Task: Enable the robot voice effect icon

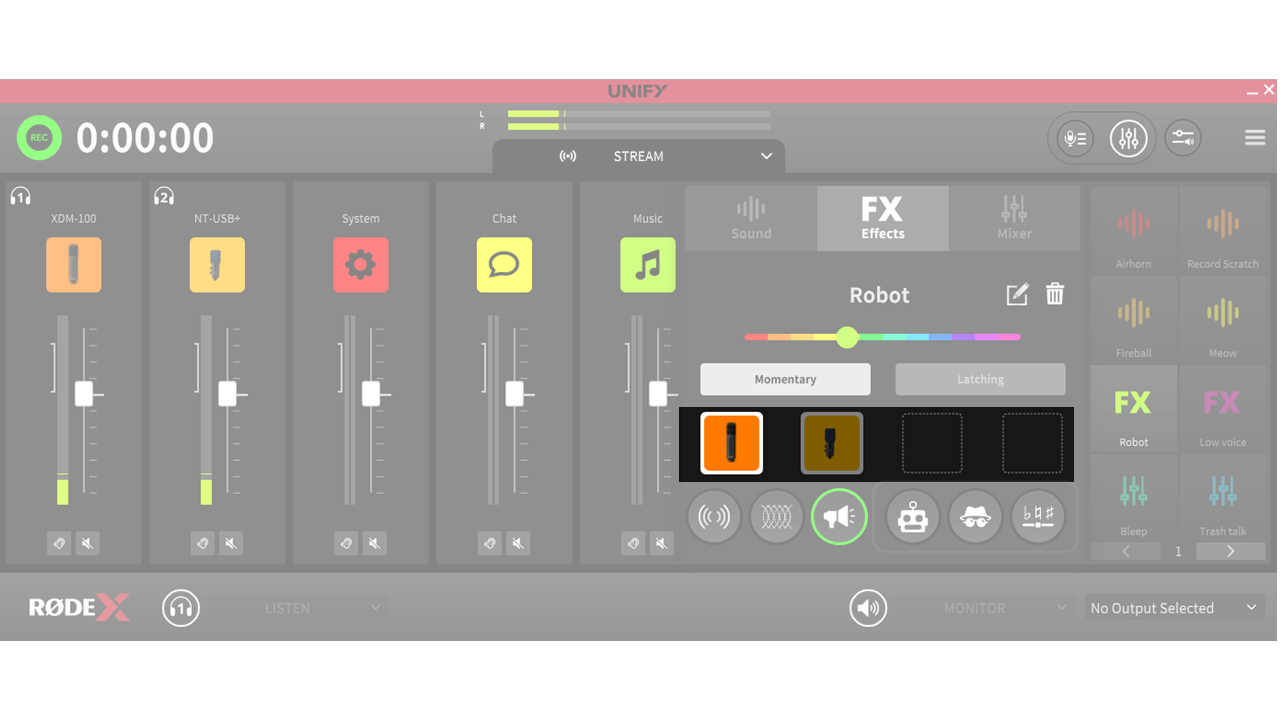Action: (x=912, y=517)
